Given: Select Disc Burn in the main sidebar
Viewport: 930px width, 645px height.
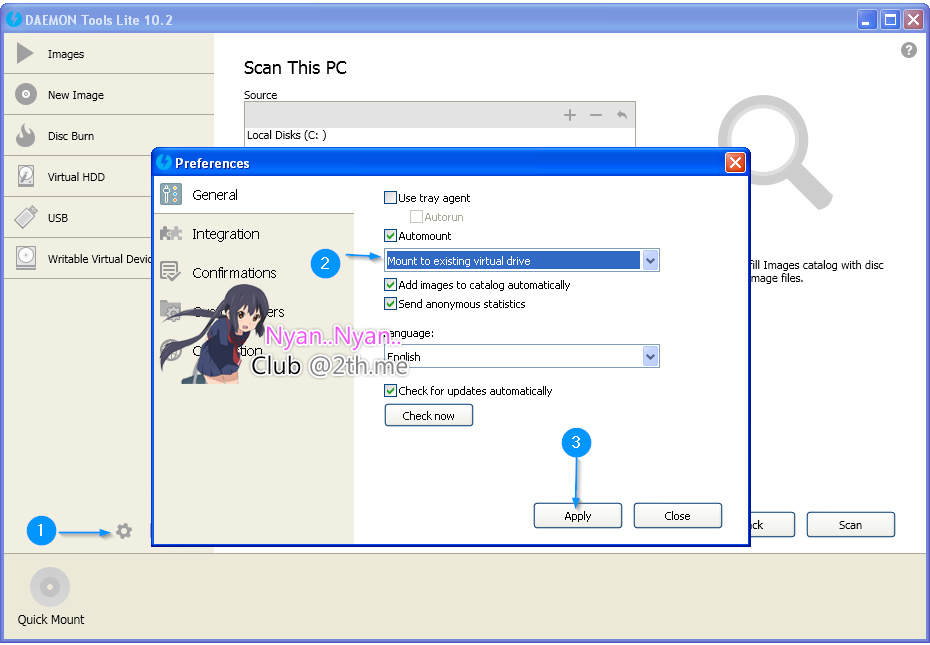Looking at the screenshot, I should pos(109,136).
